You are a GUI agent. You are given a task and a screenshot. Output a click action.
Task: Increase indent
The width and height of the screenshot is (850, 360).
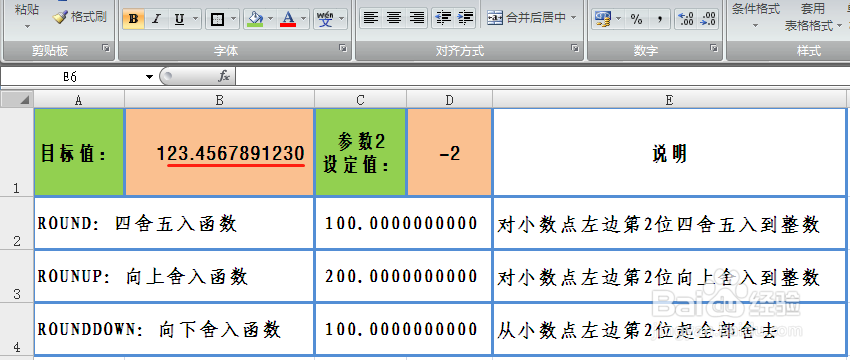[466, 18]
